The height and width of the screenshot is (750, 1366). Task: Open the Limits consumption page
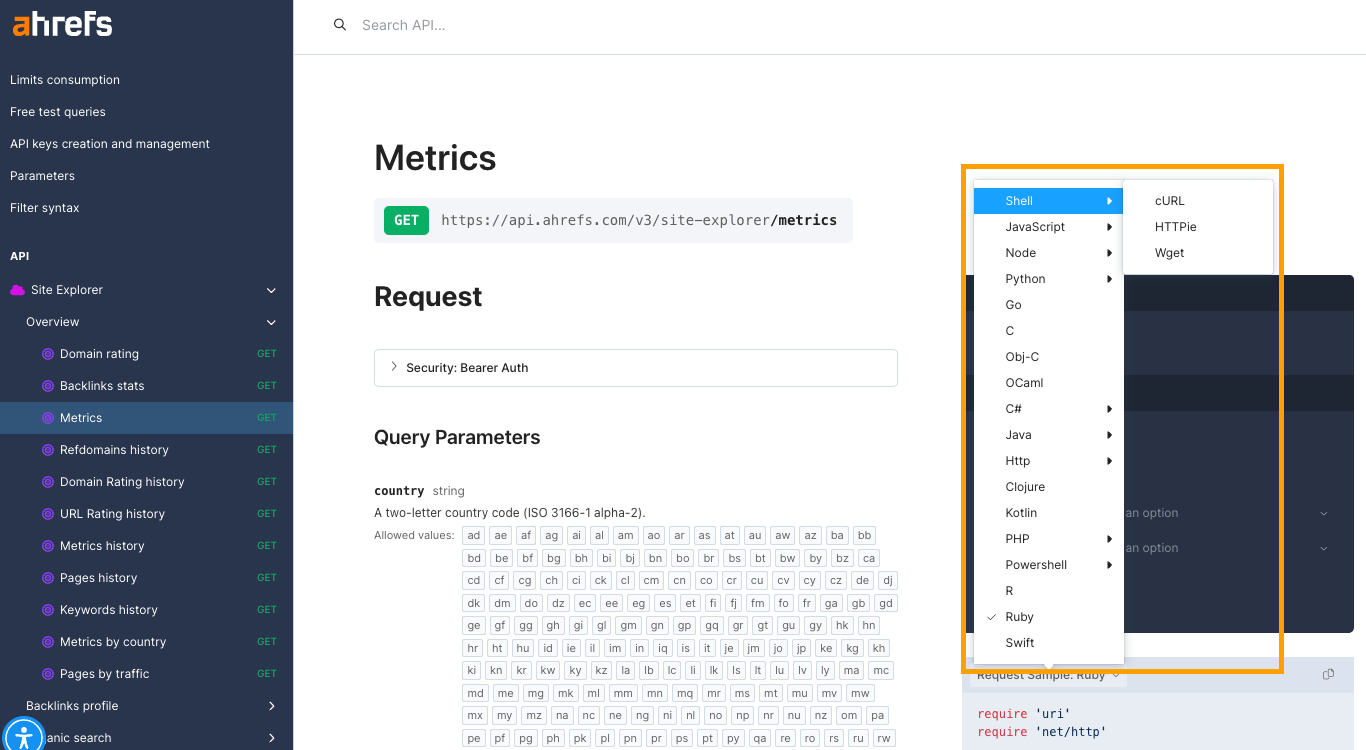(x=64, y=79)
